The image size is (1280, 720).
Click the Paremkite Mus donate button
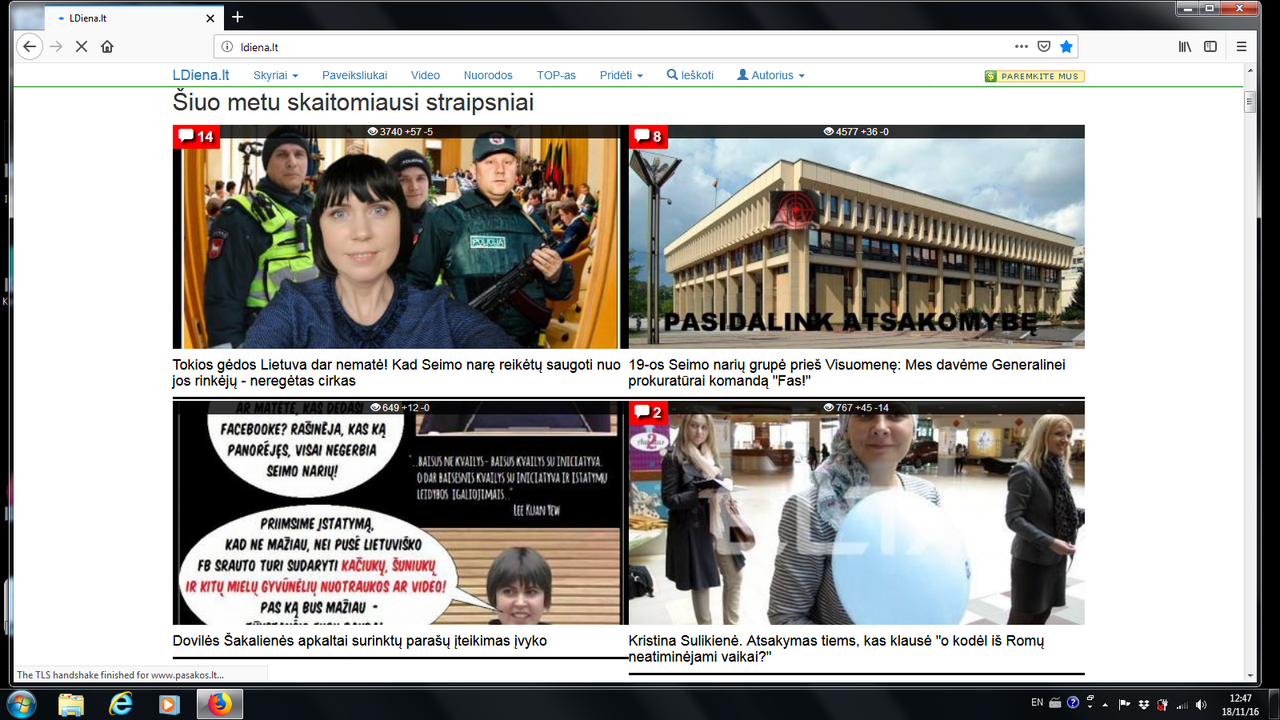pos(1034,76)
